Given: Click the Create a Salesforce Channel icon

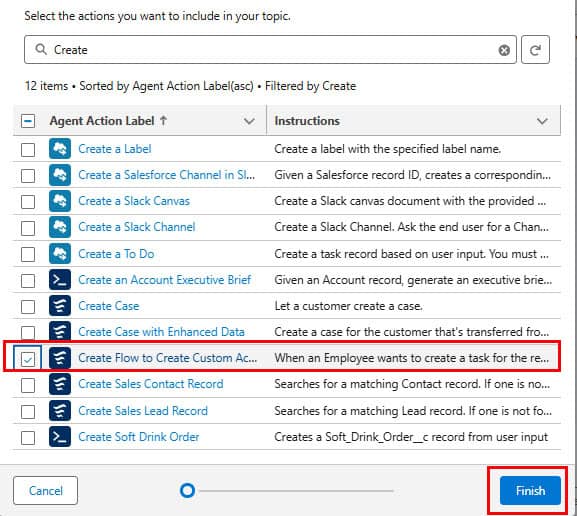Looking at the screenshot, I should (x=60, y=175).
